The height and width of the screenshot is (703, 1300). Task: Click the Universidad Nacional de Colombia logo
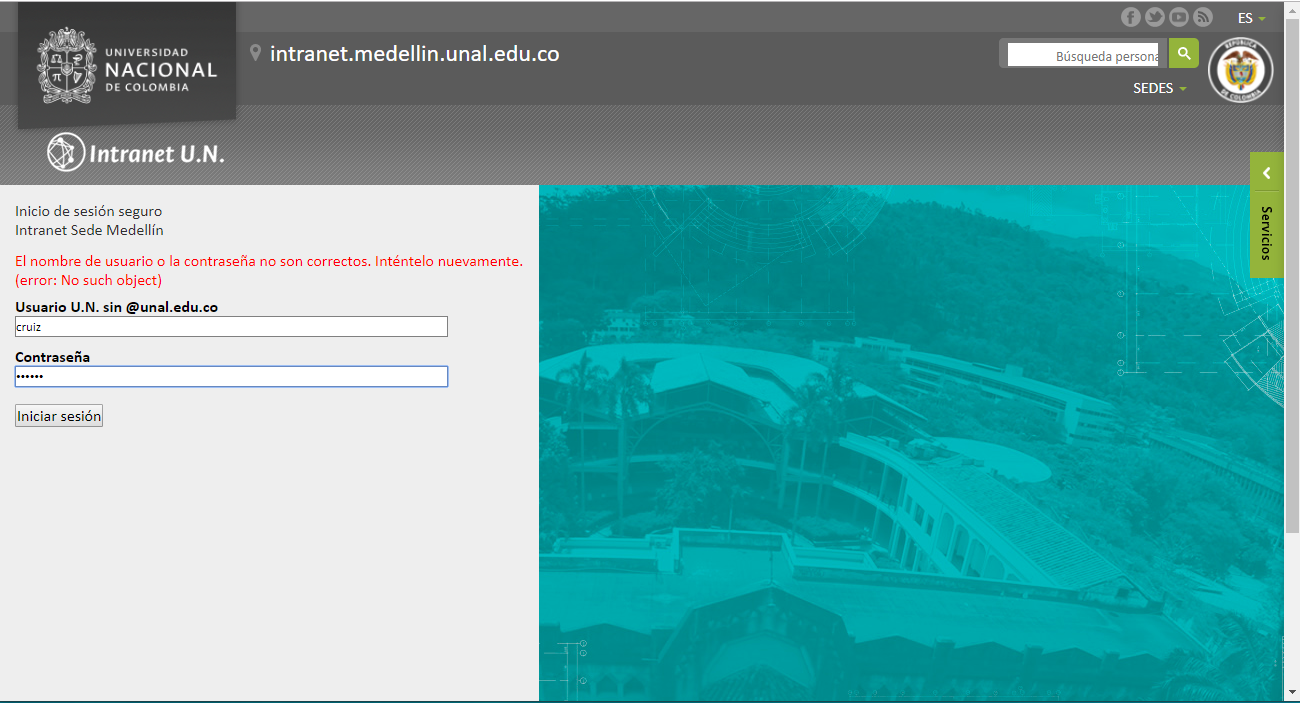pyautogui.click(x=127, y=65)
